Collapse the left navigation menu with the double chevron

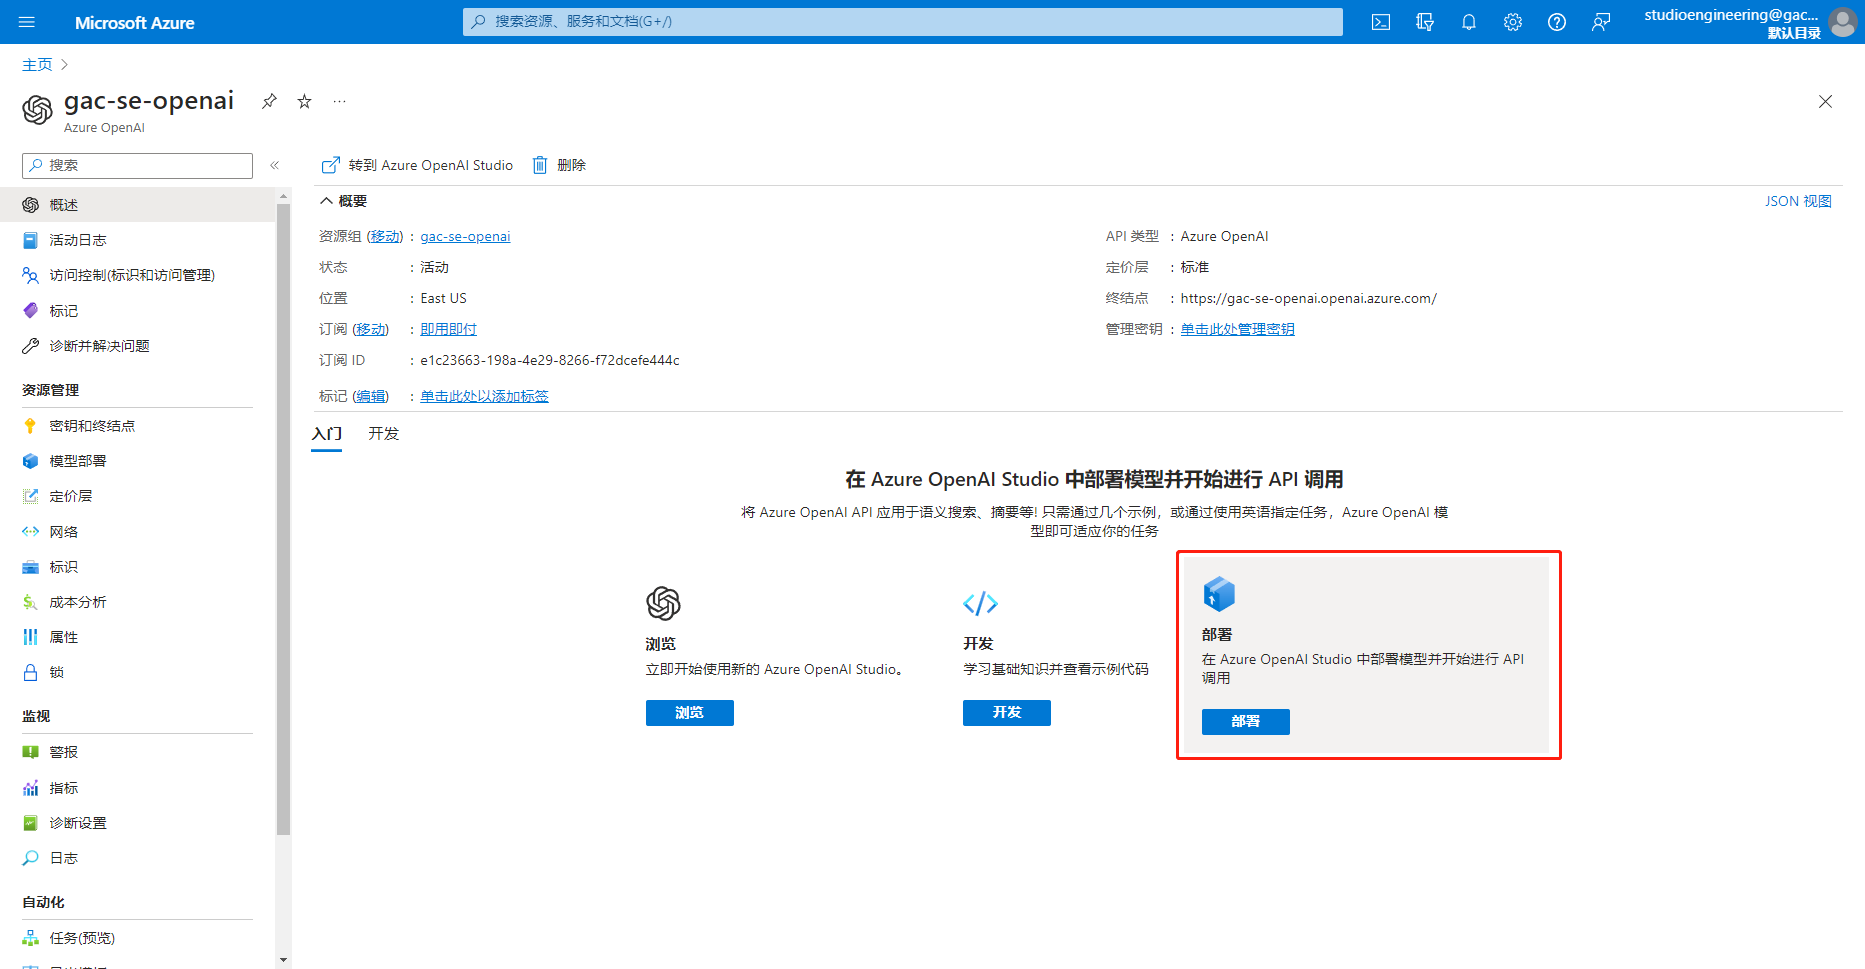point(274,165)
